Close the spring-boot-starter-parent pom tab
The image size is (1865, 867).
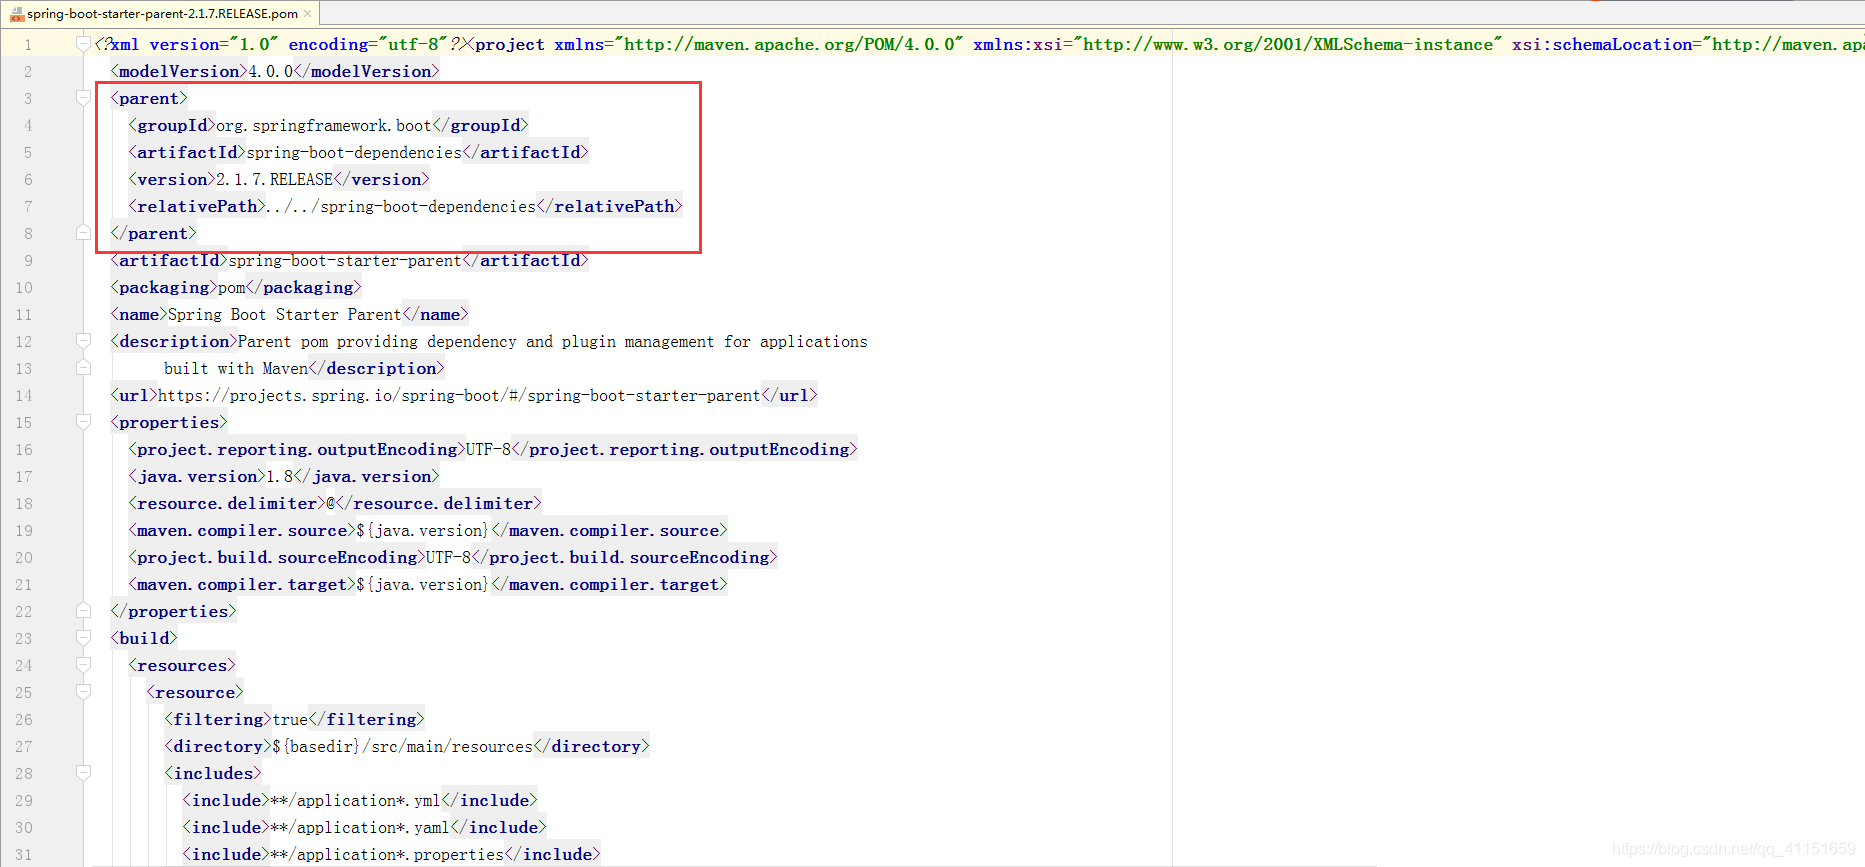[x=308, y=14]
